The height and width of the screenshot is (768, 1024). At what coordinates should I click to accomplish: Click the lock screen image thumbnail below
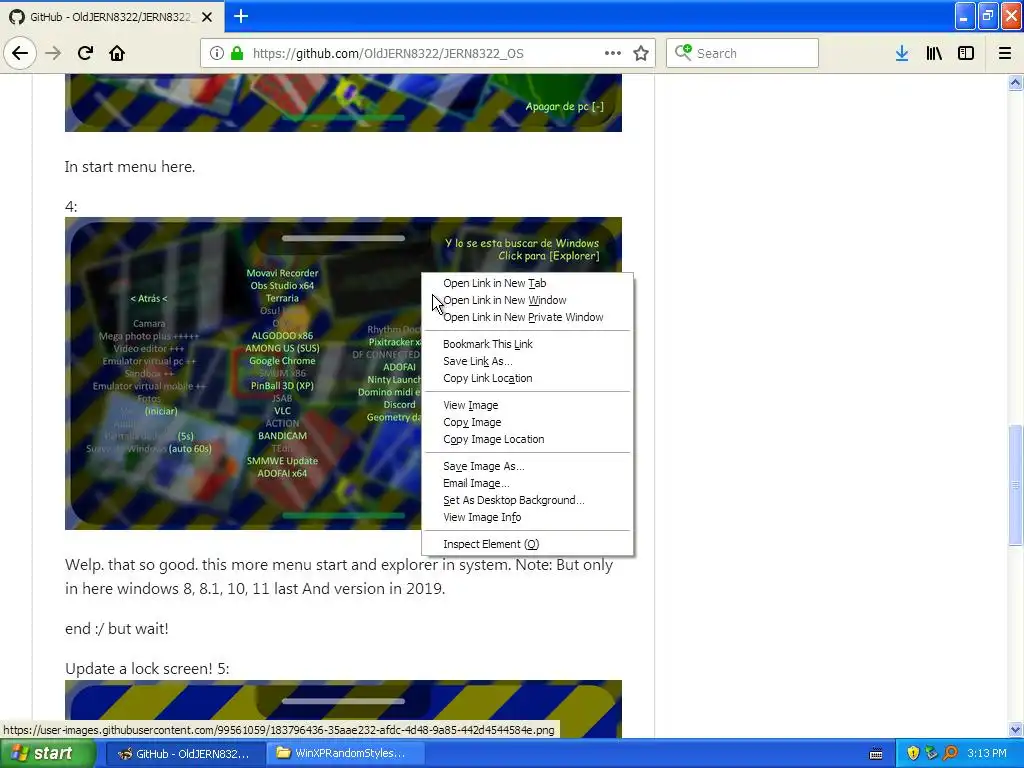pos(344,709)
